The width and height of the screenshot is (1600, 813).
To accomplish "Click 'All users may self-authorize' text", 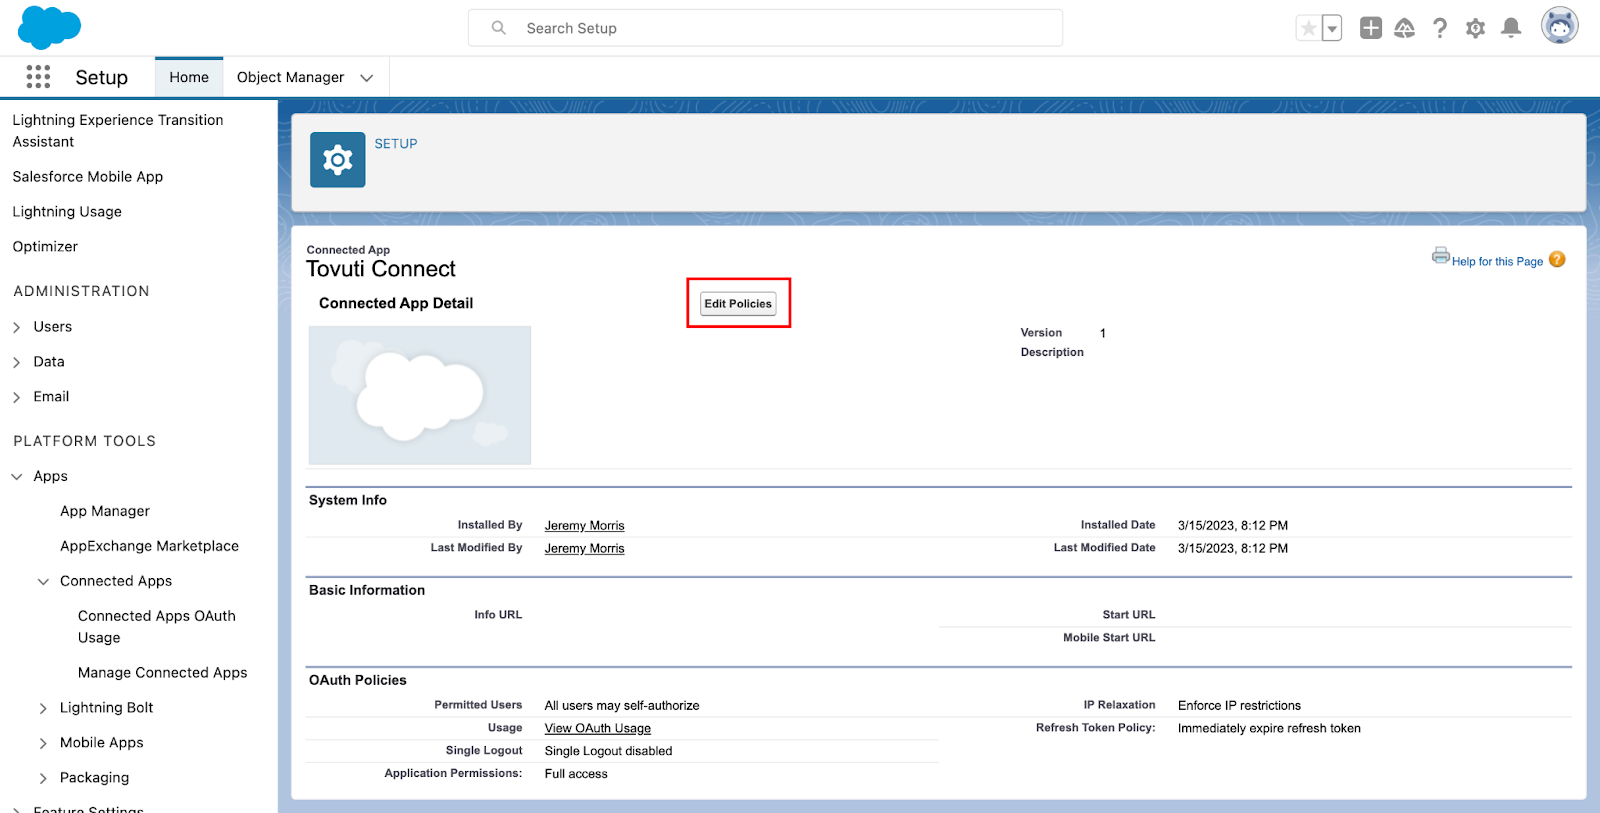I will [622, 706].
